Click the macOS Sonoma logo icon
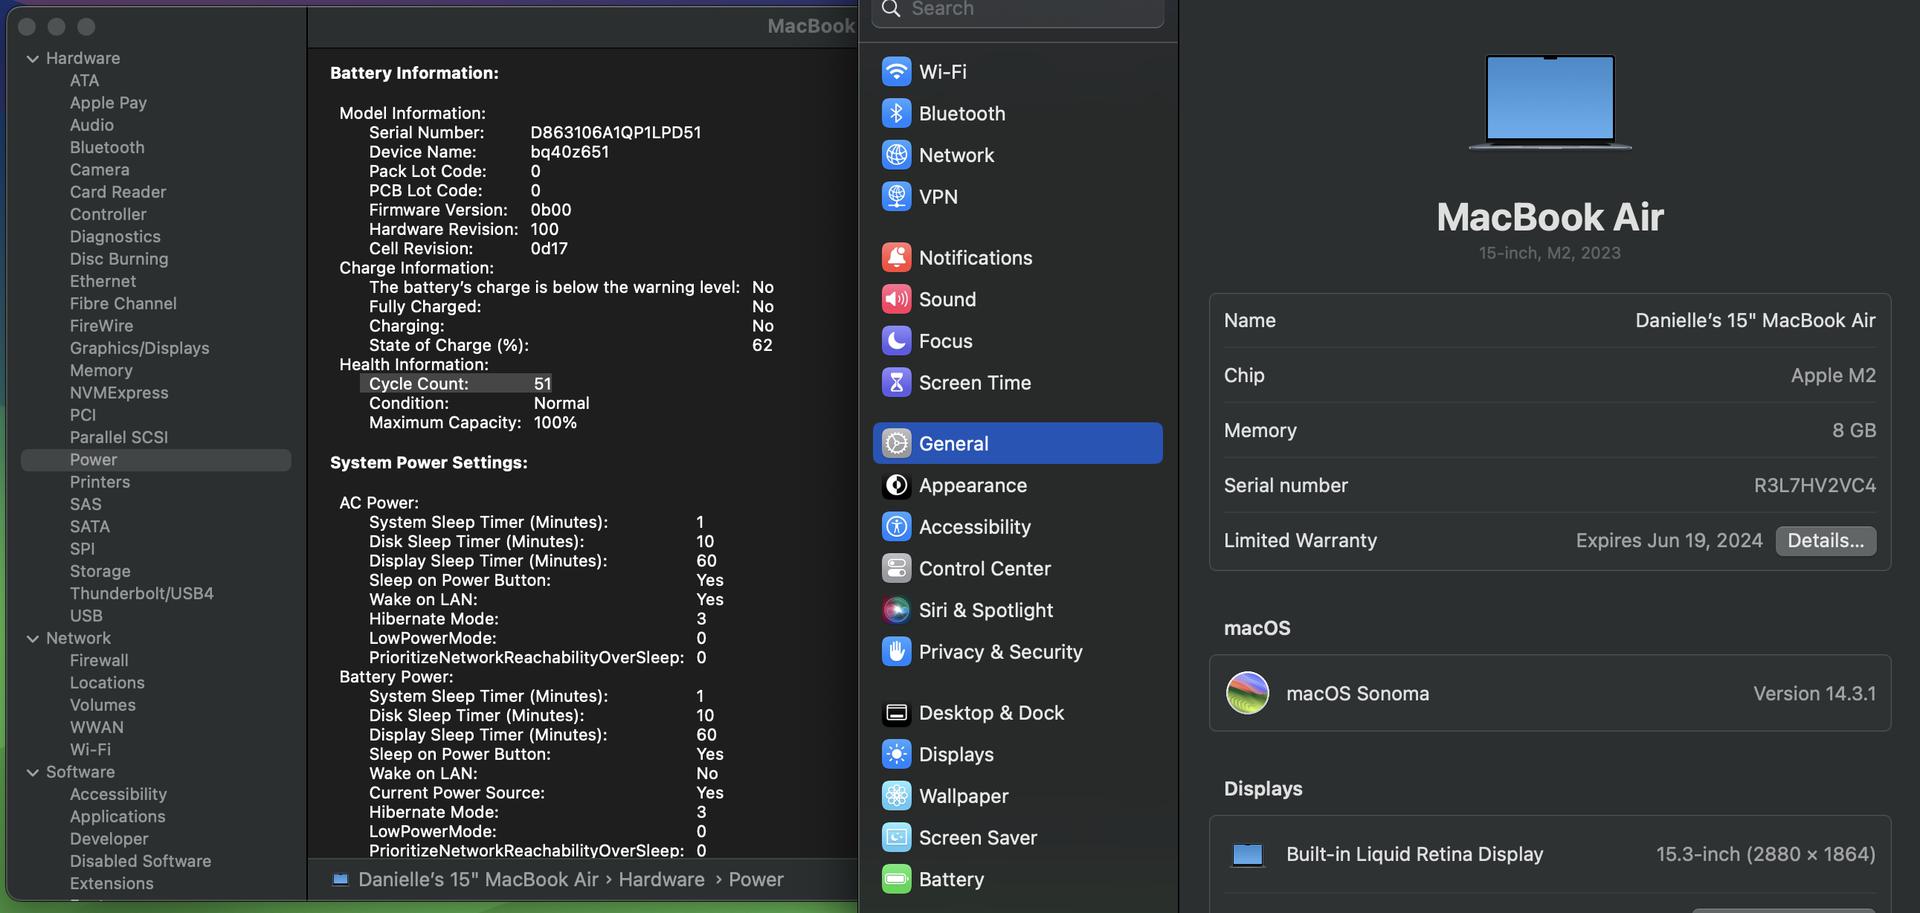This screenshot has width=1920, height=913. click(1247, 693)
